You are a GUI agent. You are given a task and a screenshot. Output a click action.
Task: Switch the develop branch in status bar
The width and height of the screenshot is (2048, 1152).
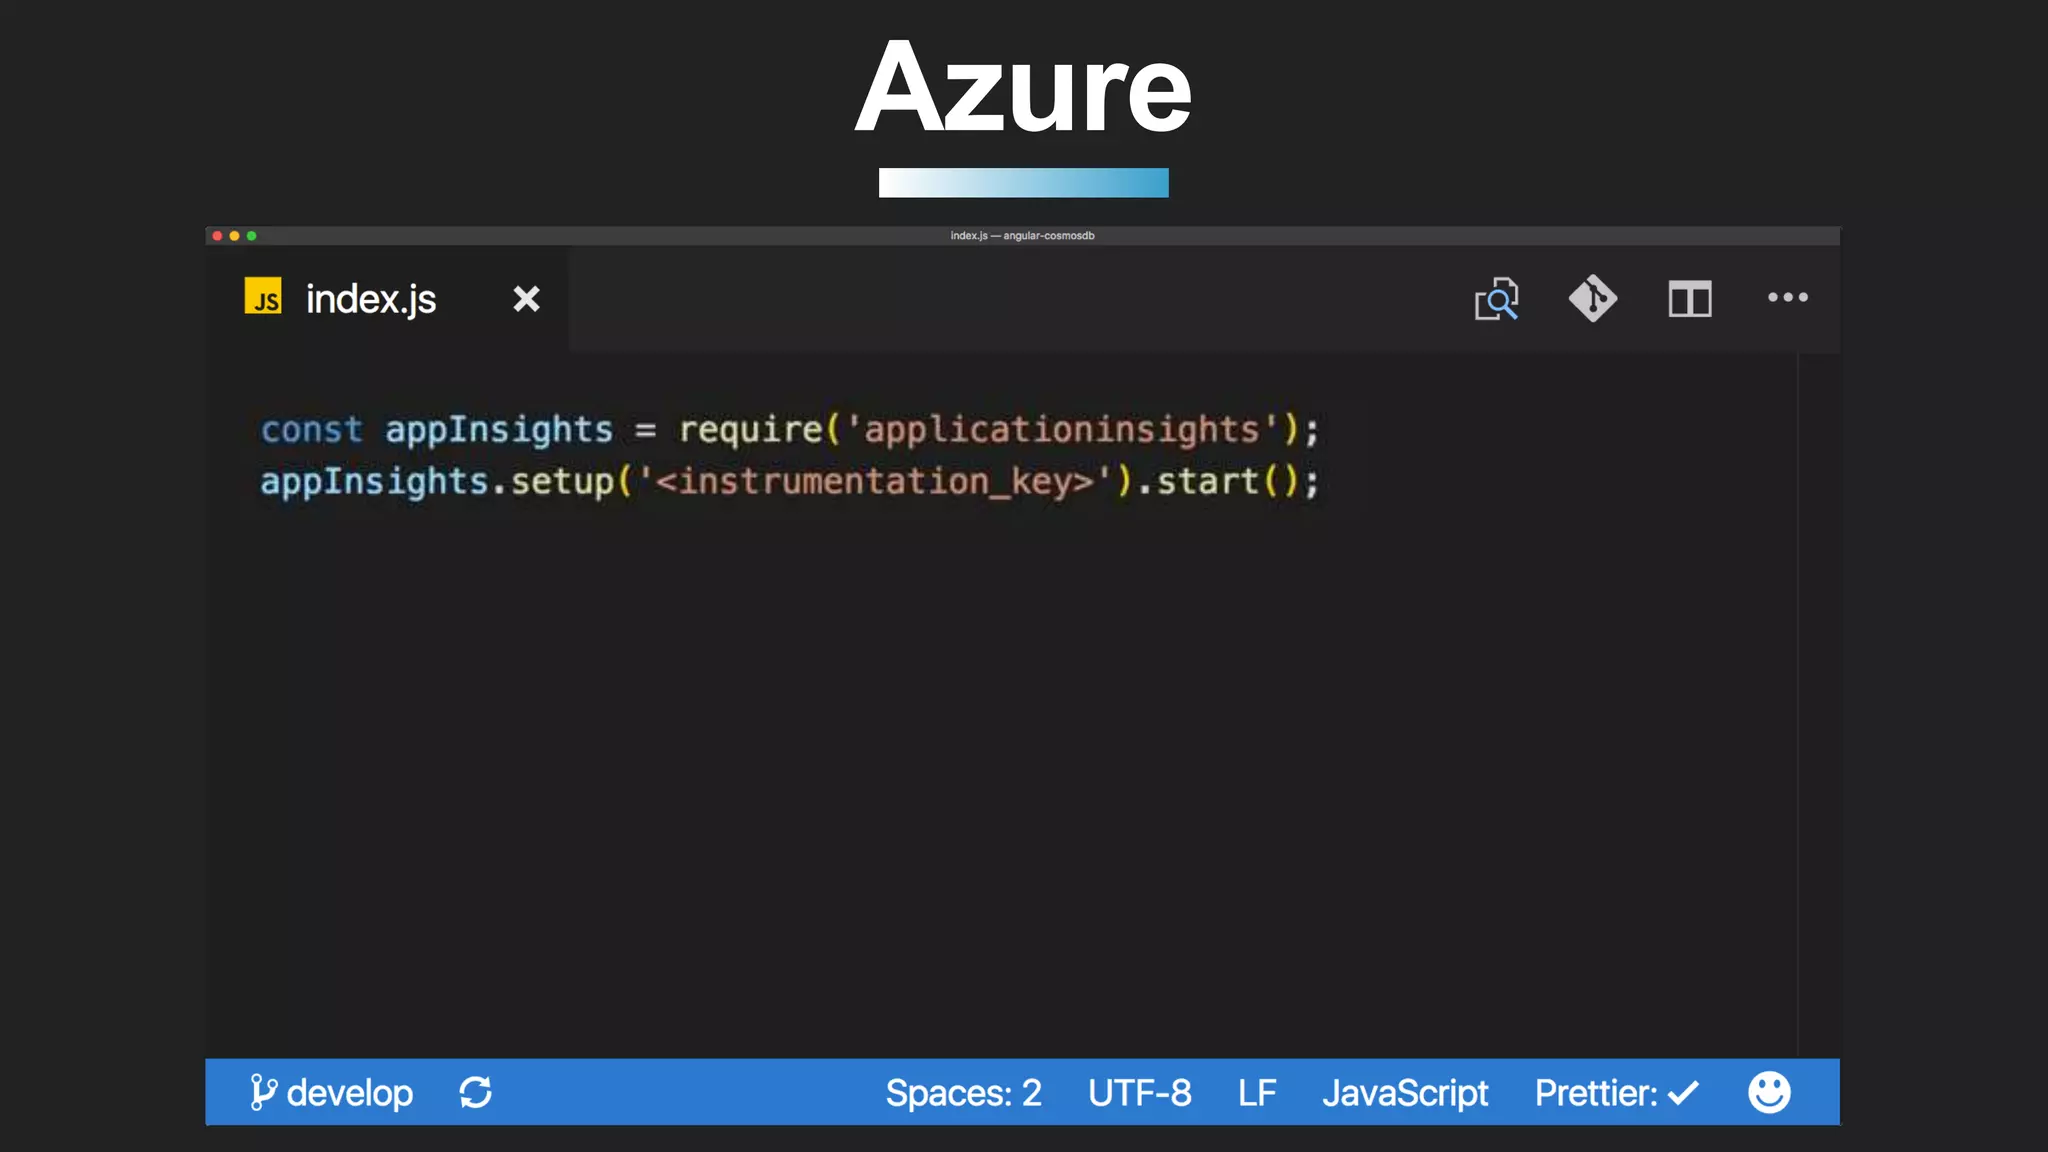pyautogui.click(x=331, y=1092)
